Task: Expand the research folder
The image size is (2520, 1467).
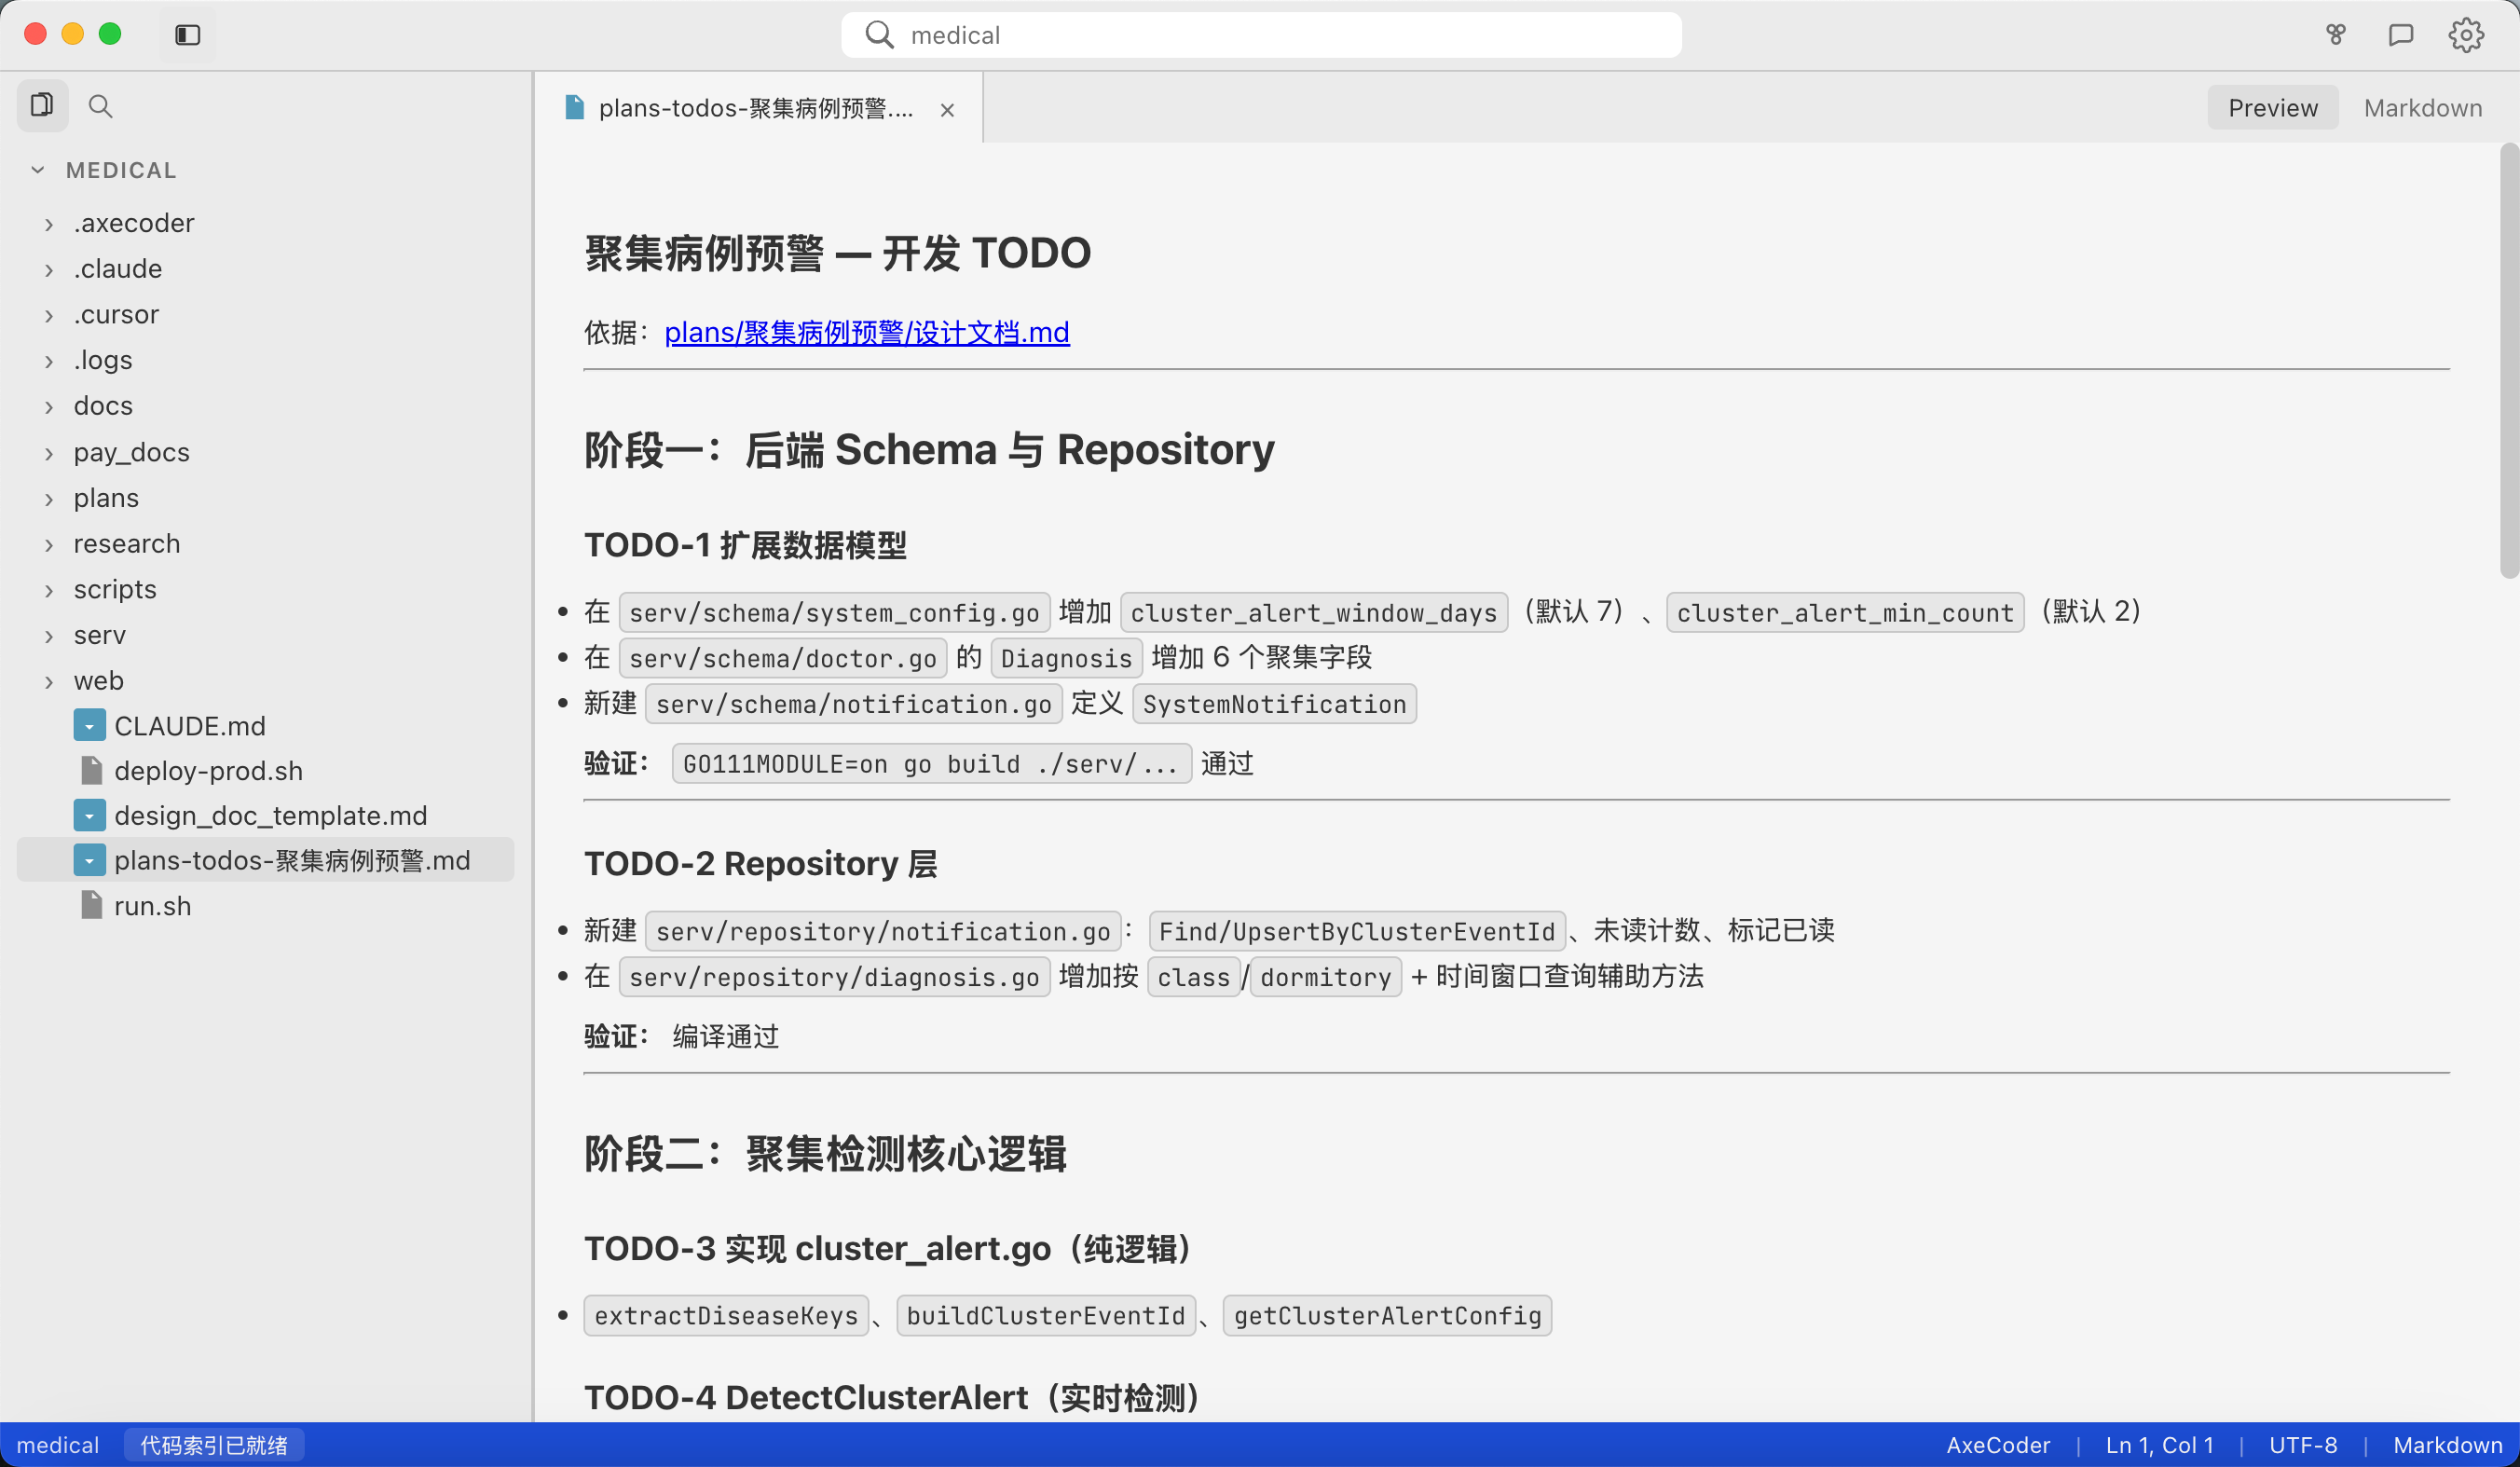Action: (x=48, y=545)
